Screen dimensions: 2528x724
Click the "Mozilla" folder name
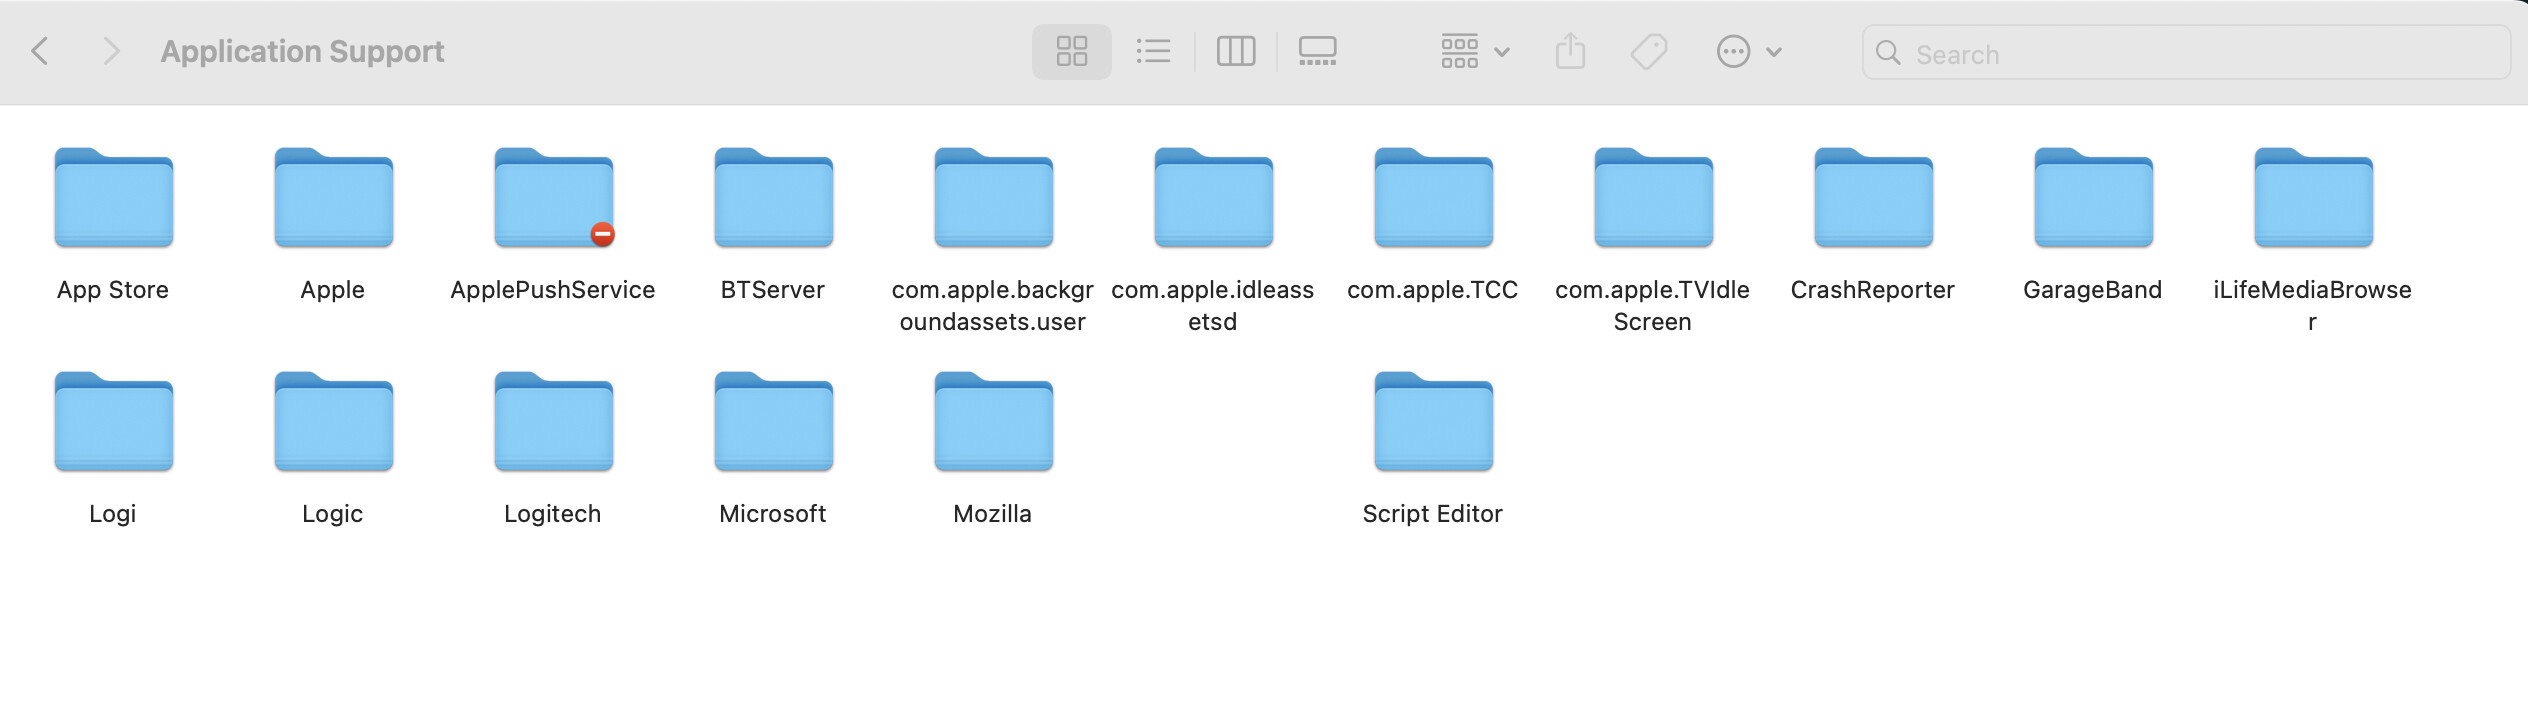[x=993, y=514]
